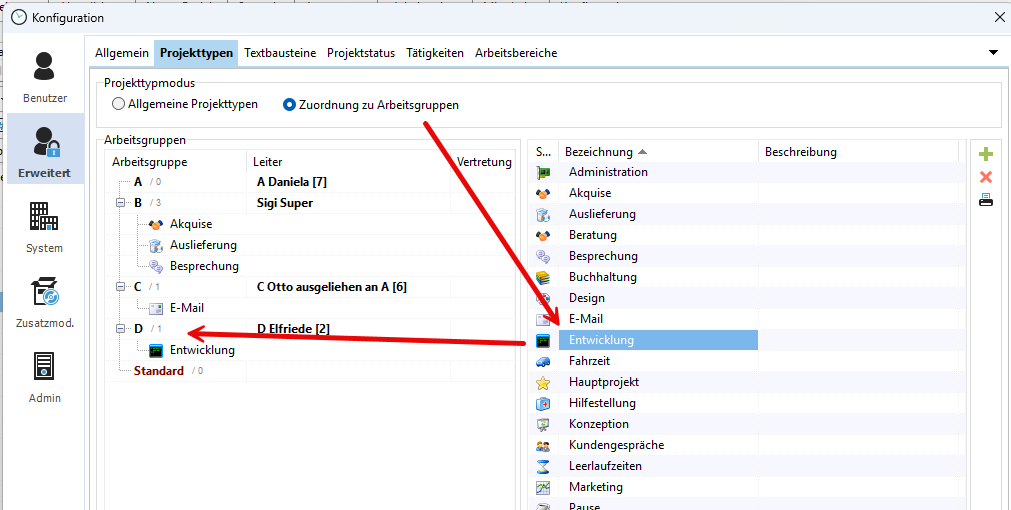Collapse work group B tree node
1011x510 pixels.
pyautogui.click(x=121, y=203)
